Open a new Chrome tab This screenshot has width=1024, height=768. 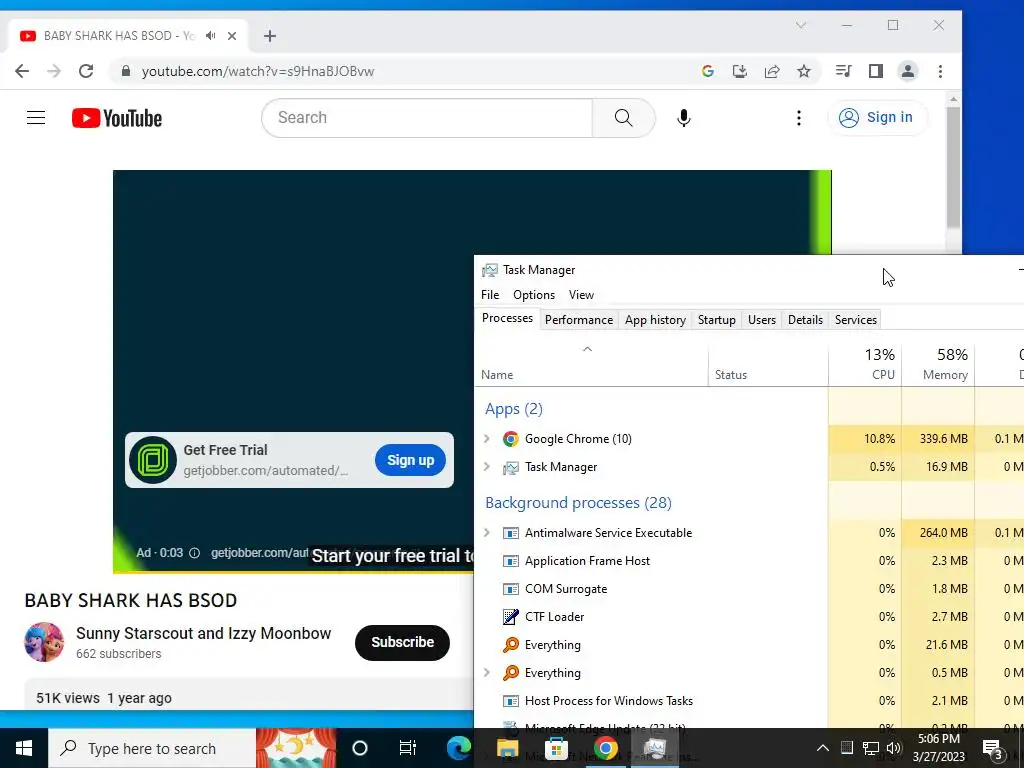click(x=270, y=36)
